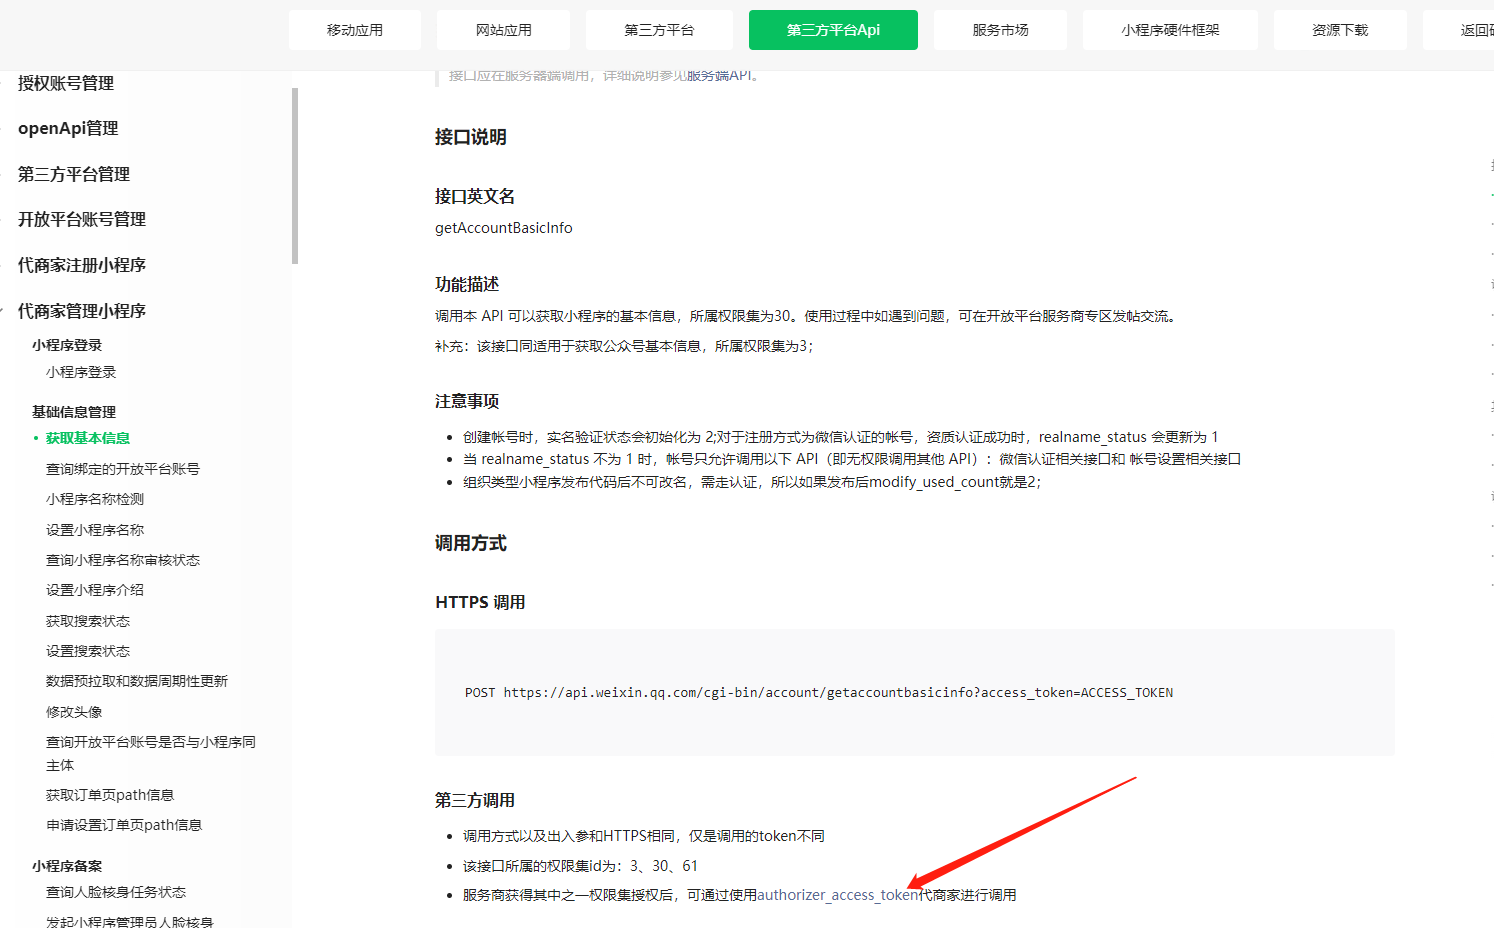Viewport: 1494px width, 928px height.
Task: Click the POST request URL code block
Action: click(914, 692)
